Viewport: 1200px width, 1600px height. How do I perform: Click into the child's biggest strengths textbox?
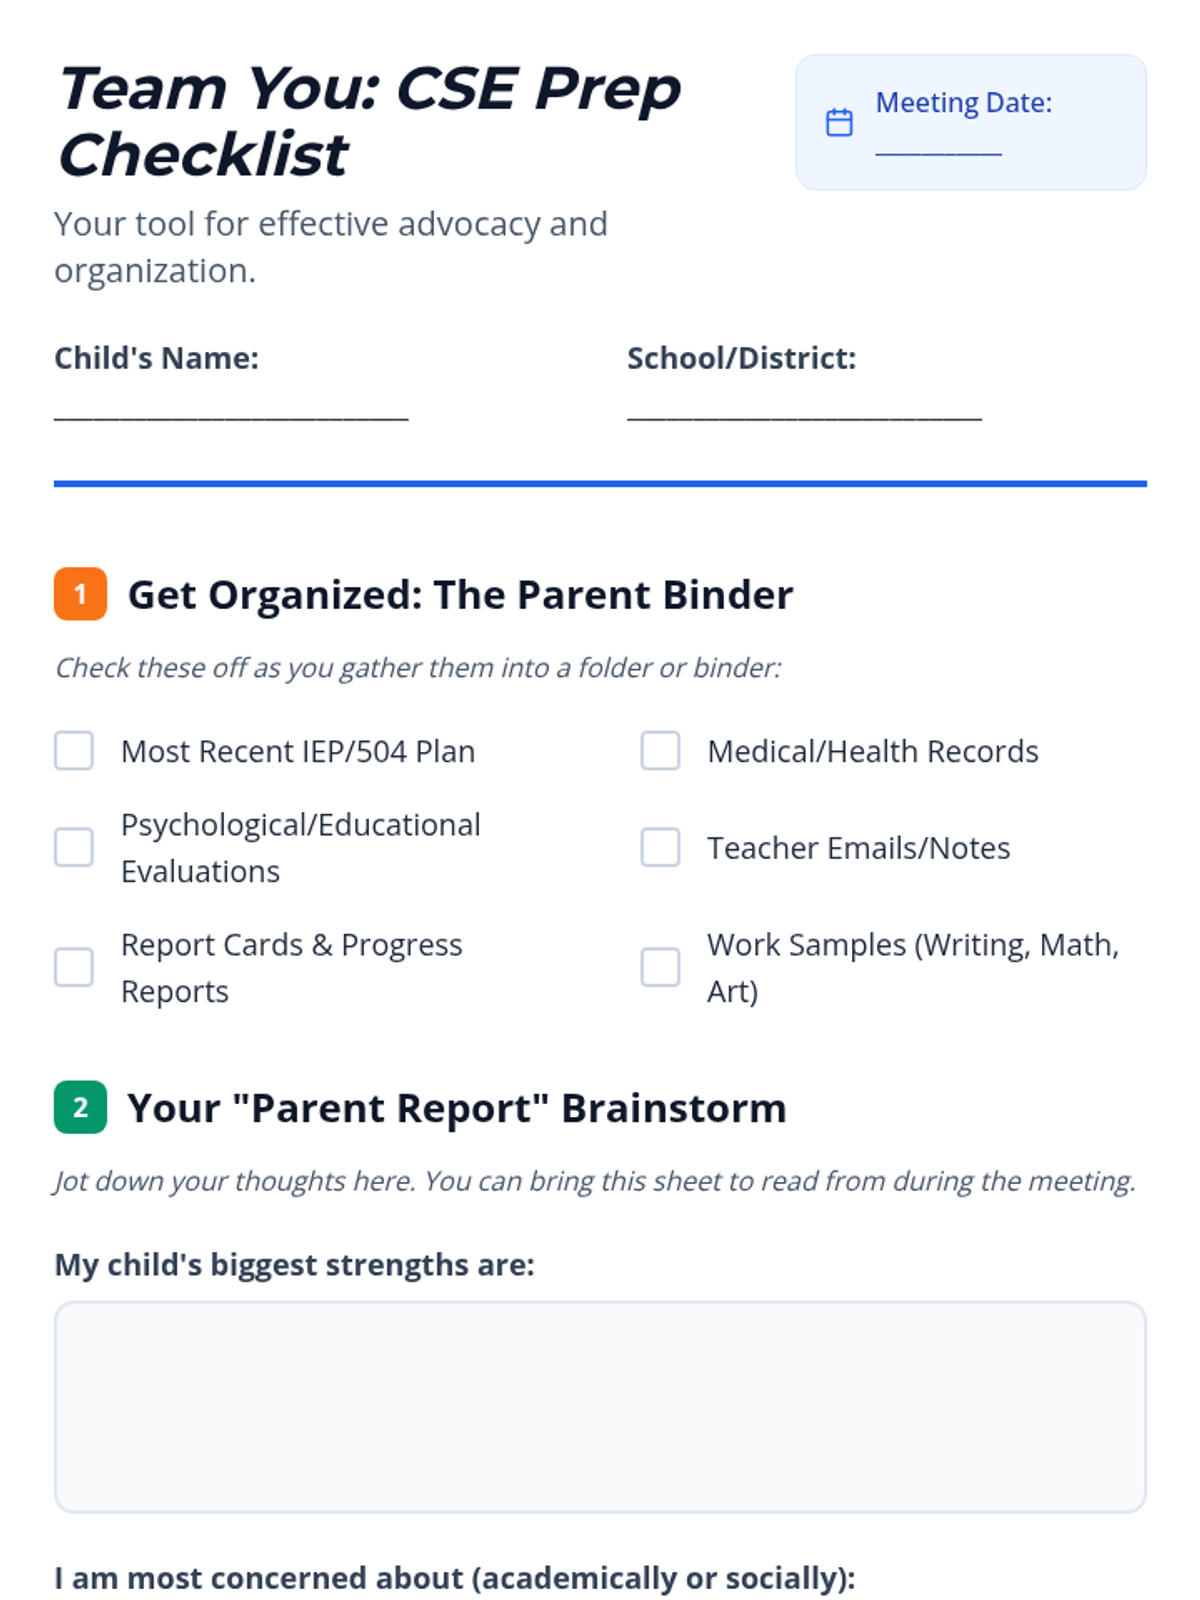pyautogui.click(x=600, y=1406)
